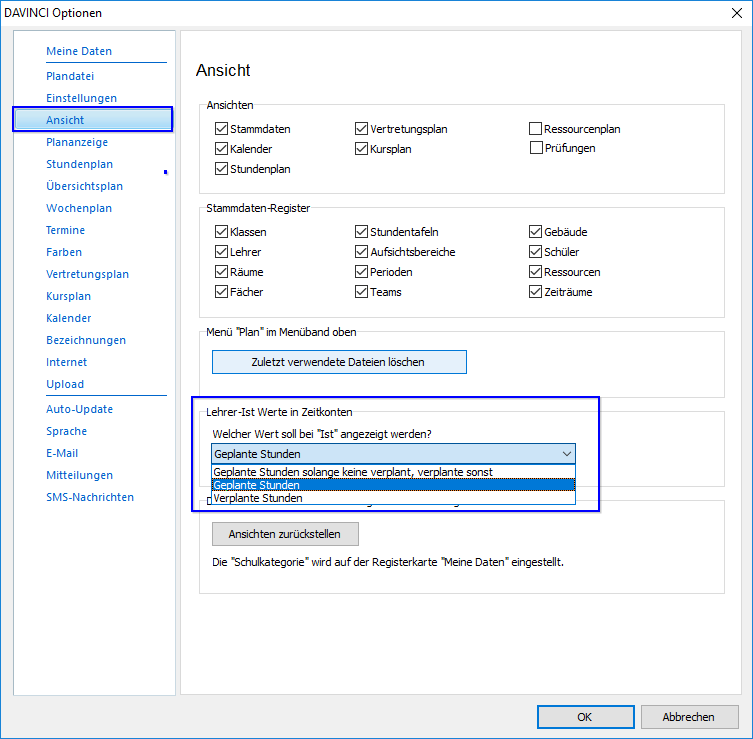The height and width of the screenshot is (739, 753).
Task: Go to Einstellungen page
Action: pos(81,98)
